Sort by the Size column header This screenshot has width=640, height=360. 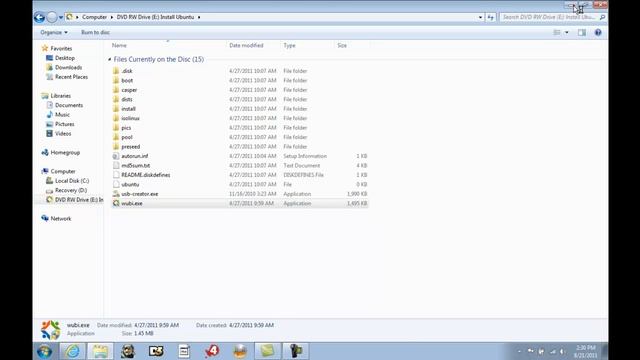[342, 45]
